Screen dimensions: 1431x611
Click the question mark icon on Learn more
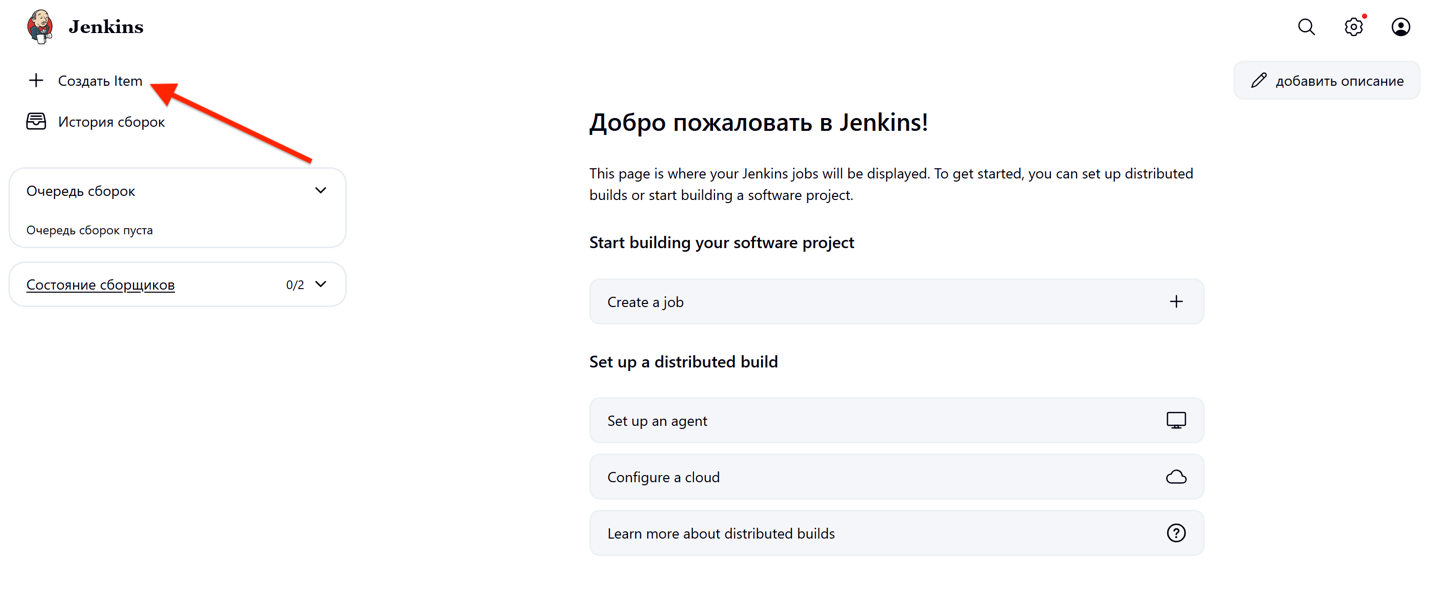click(1176, 533)
